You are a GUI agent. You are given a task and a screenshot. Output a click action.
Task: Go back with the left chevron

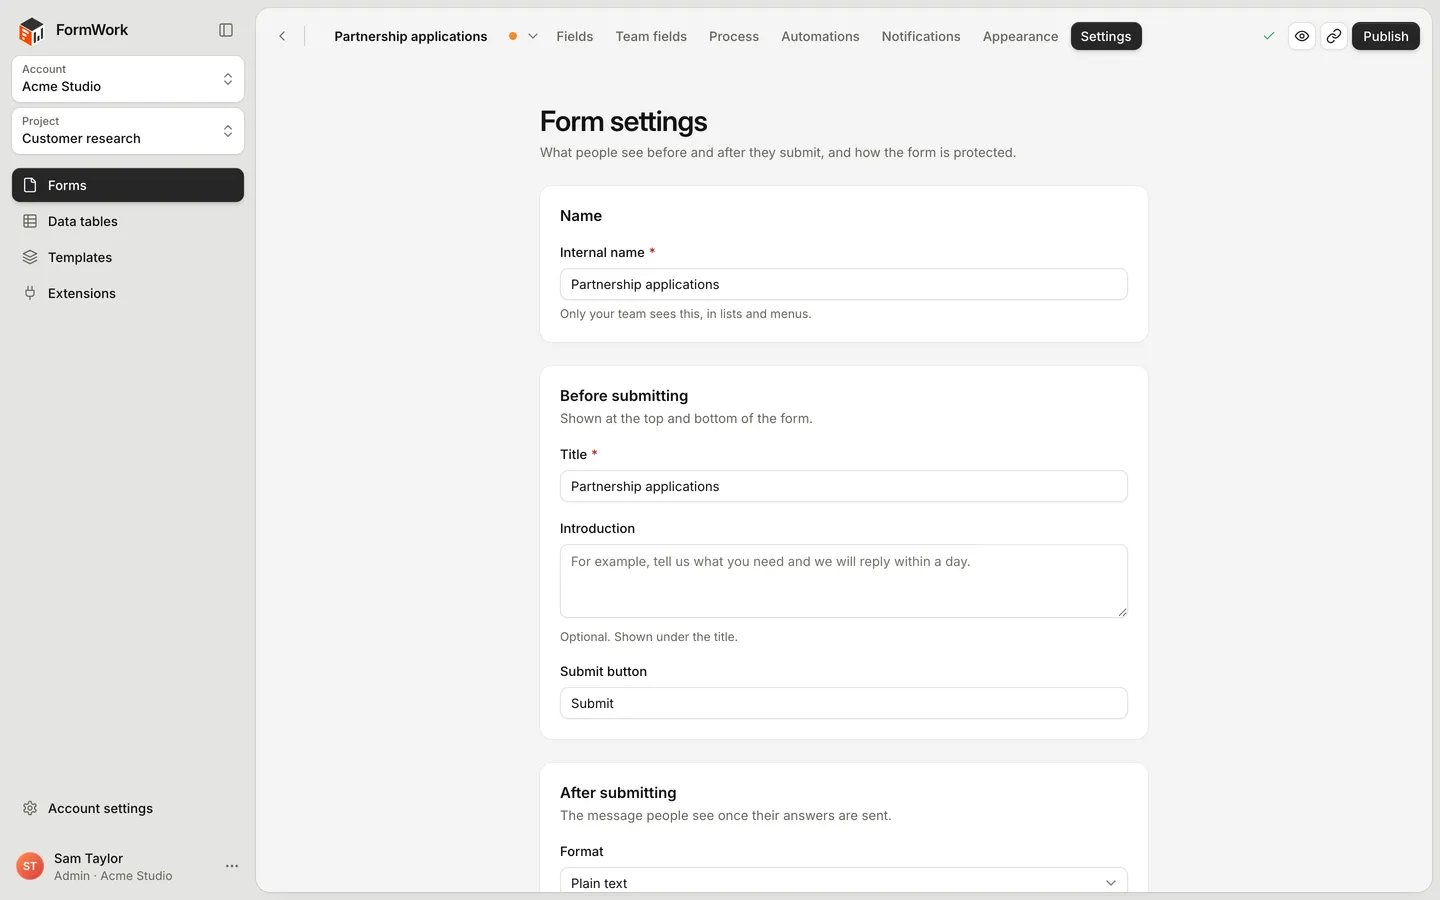pos(282,36)
